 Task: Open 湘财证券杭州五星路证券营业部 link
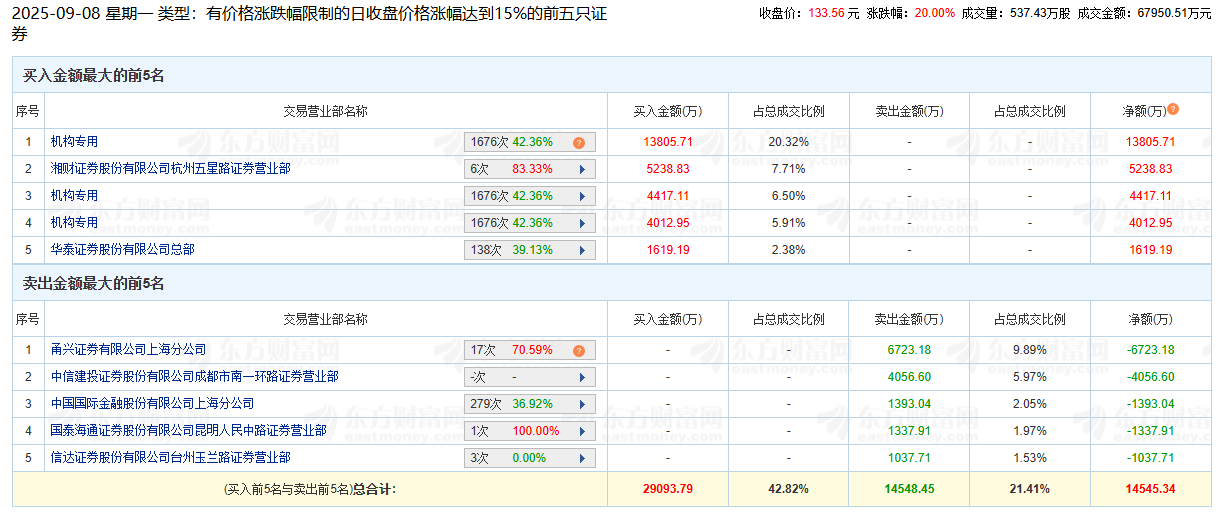click(170, 169)
